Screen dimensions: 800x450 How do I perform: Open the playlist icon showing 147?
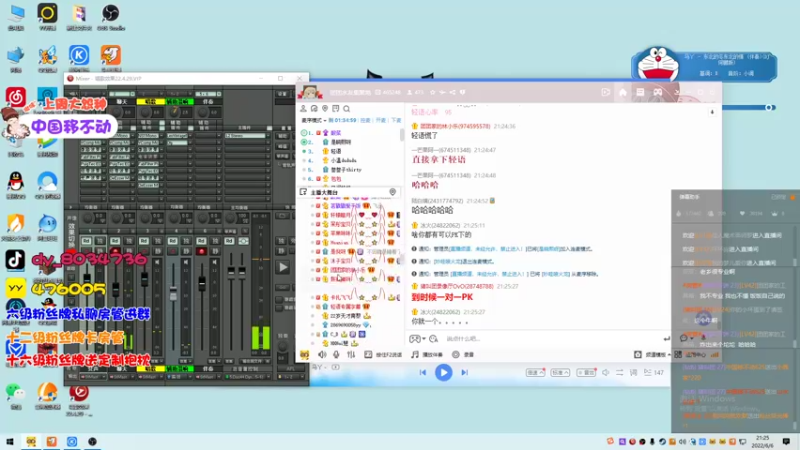click(654, 372)
